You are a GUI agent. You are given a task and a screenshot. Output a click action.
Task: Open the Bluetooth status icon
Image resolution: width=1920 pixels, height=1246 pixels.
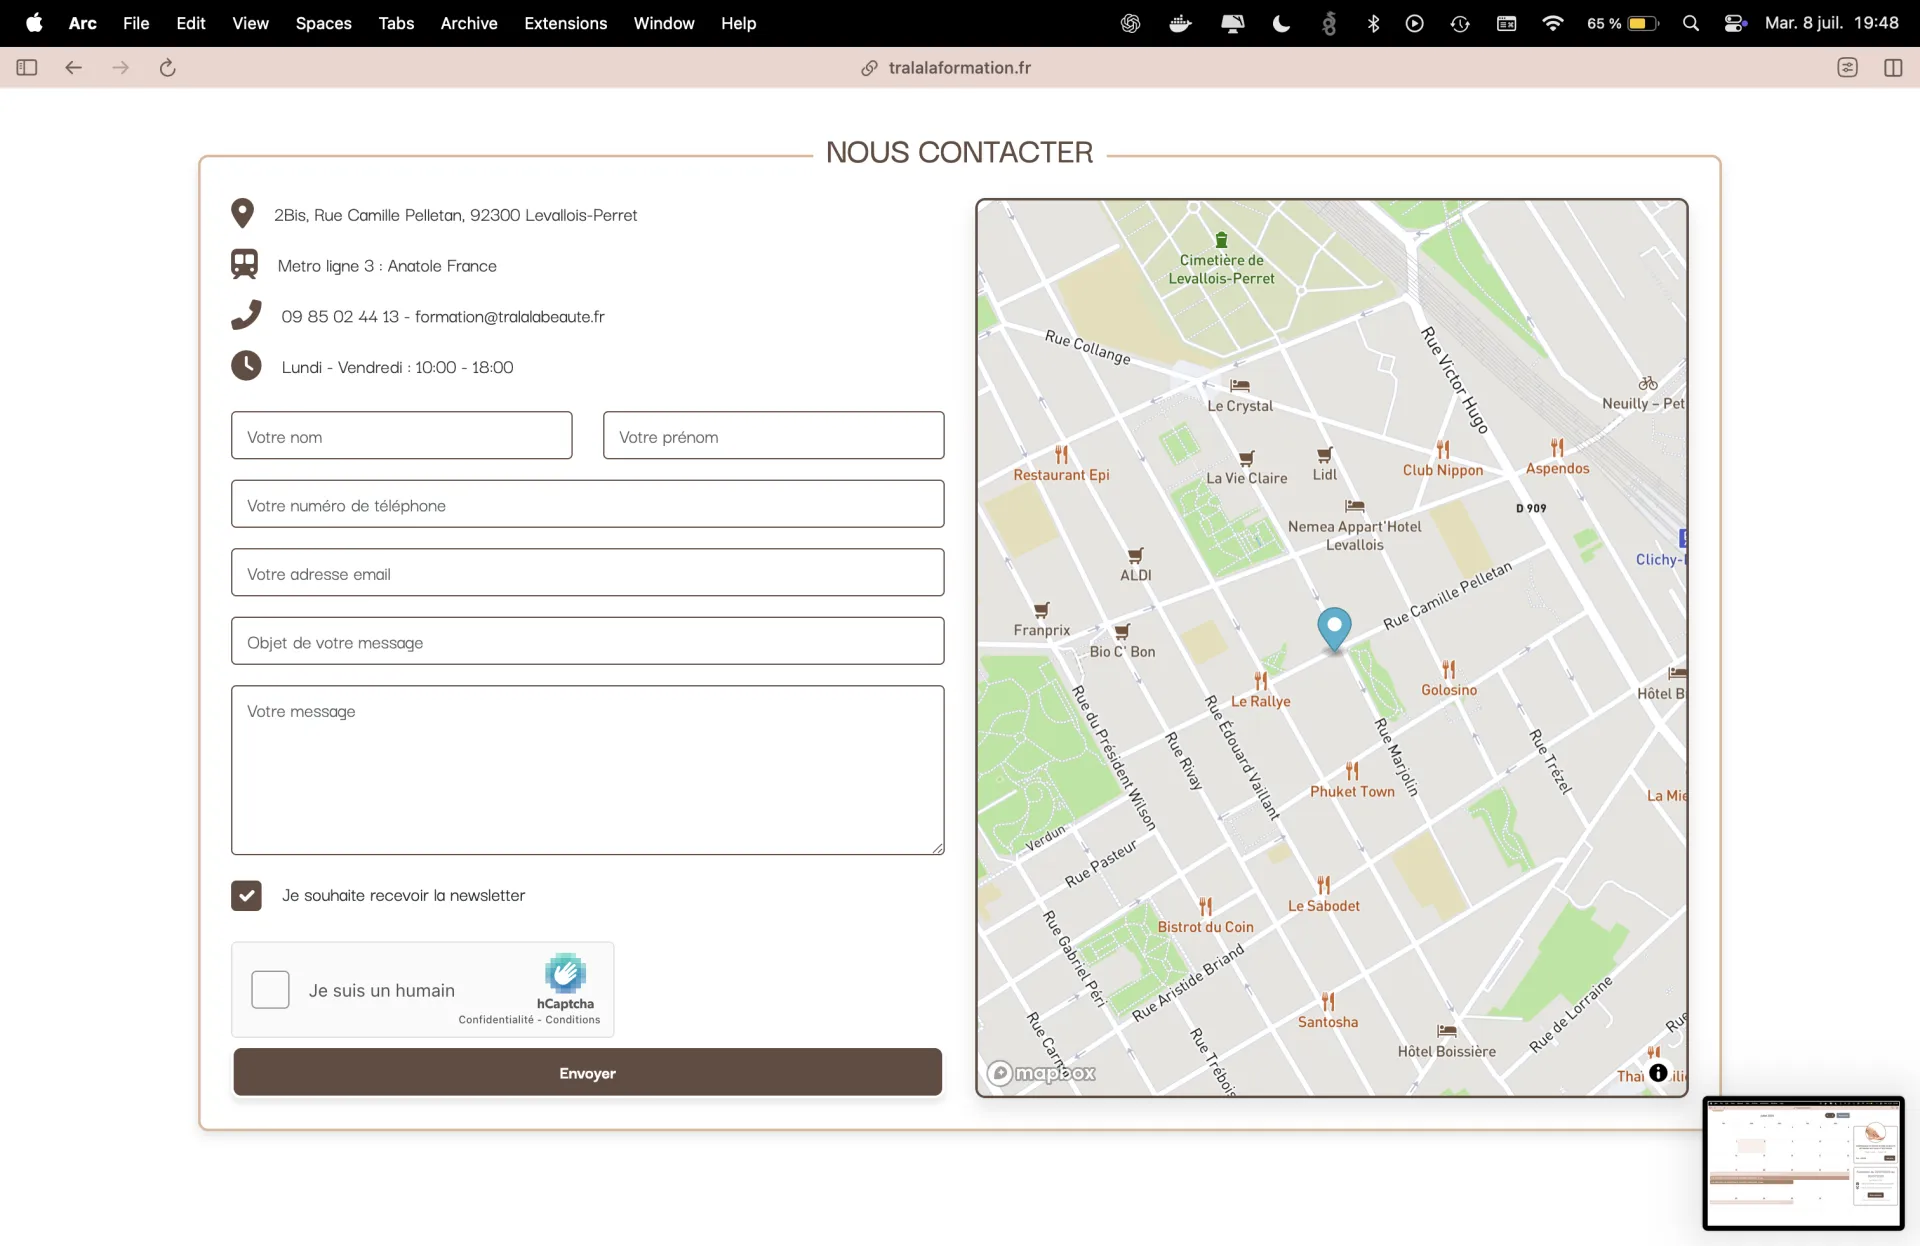(x=1373, y=23)
